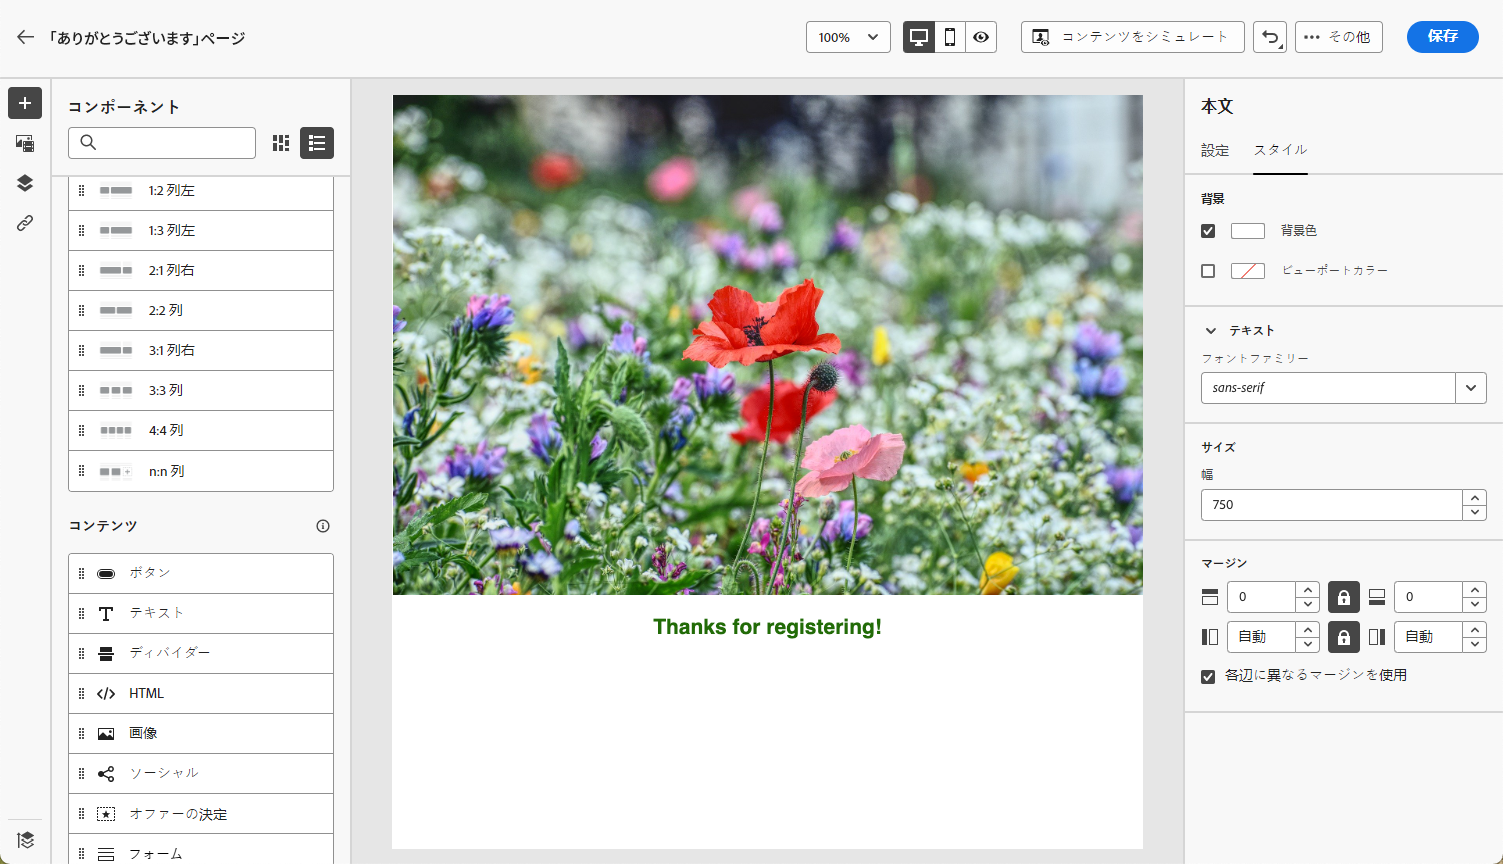
Task: Open the links icon in sidebar
Action: pyautogui.click(x=25, y=223)
